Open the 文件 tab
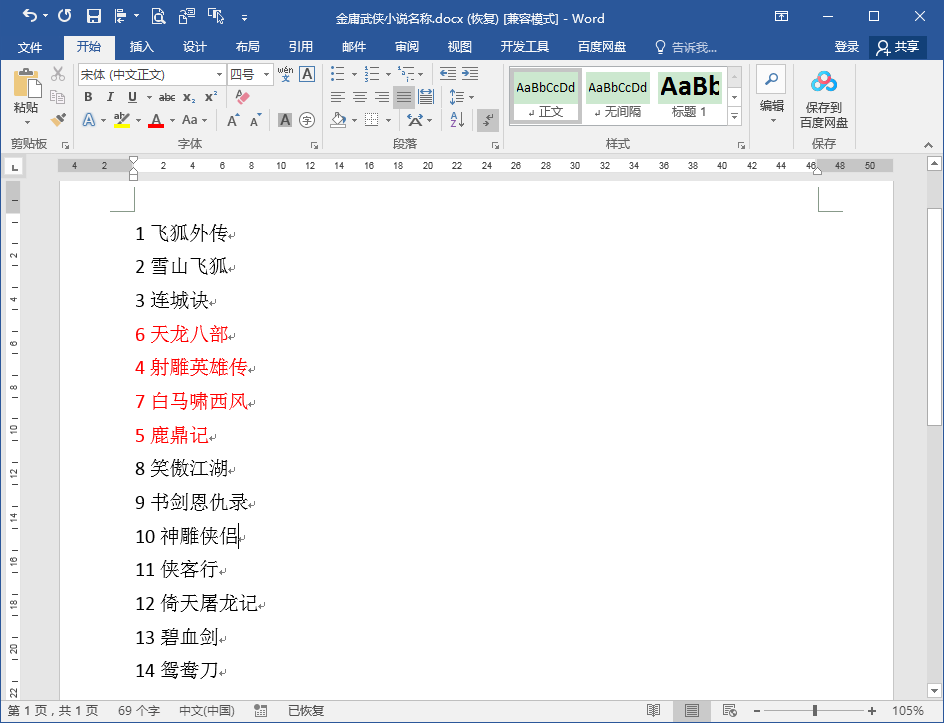The image size is (944, 723). 30,47
